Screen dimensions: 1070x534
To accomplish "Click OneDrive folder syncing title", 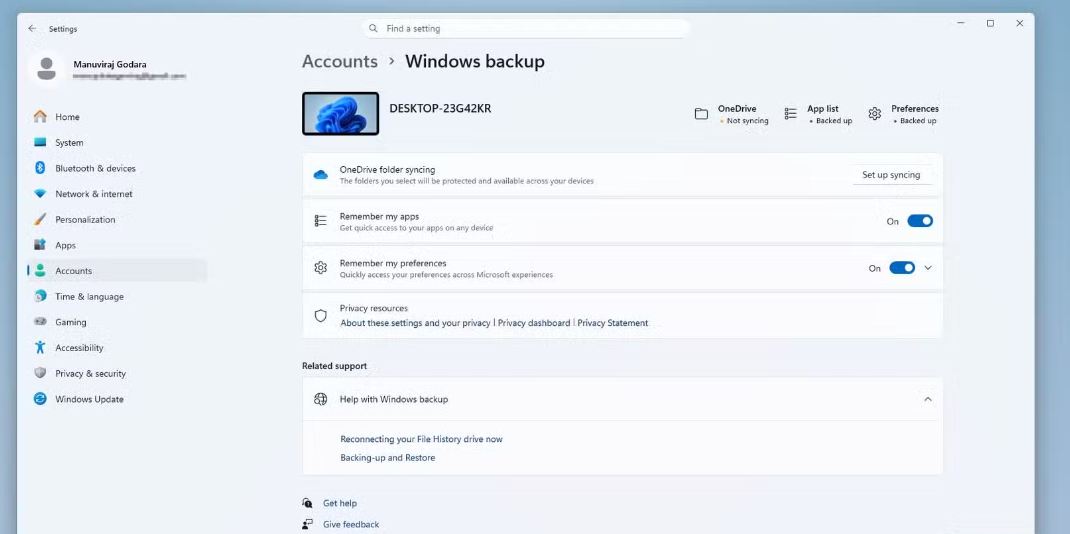I will click(387, 170).
